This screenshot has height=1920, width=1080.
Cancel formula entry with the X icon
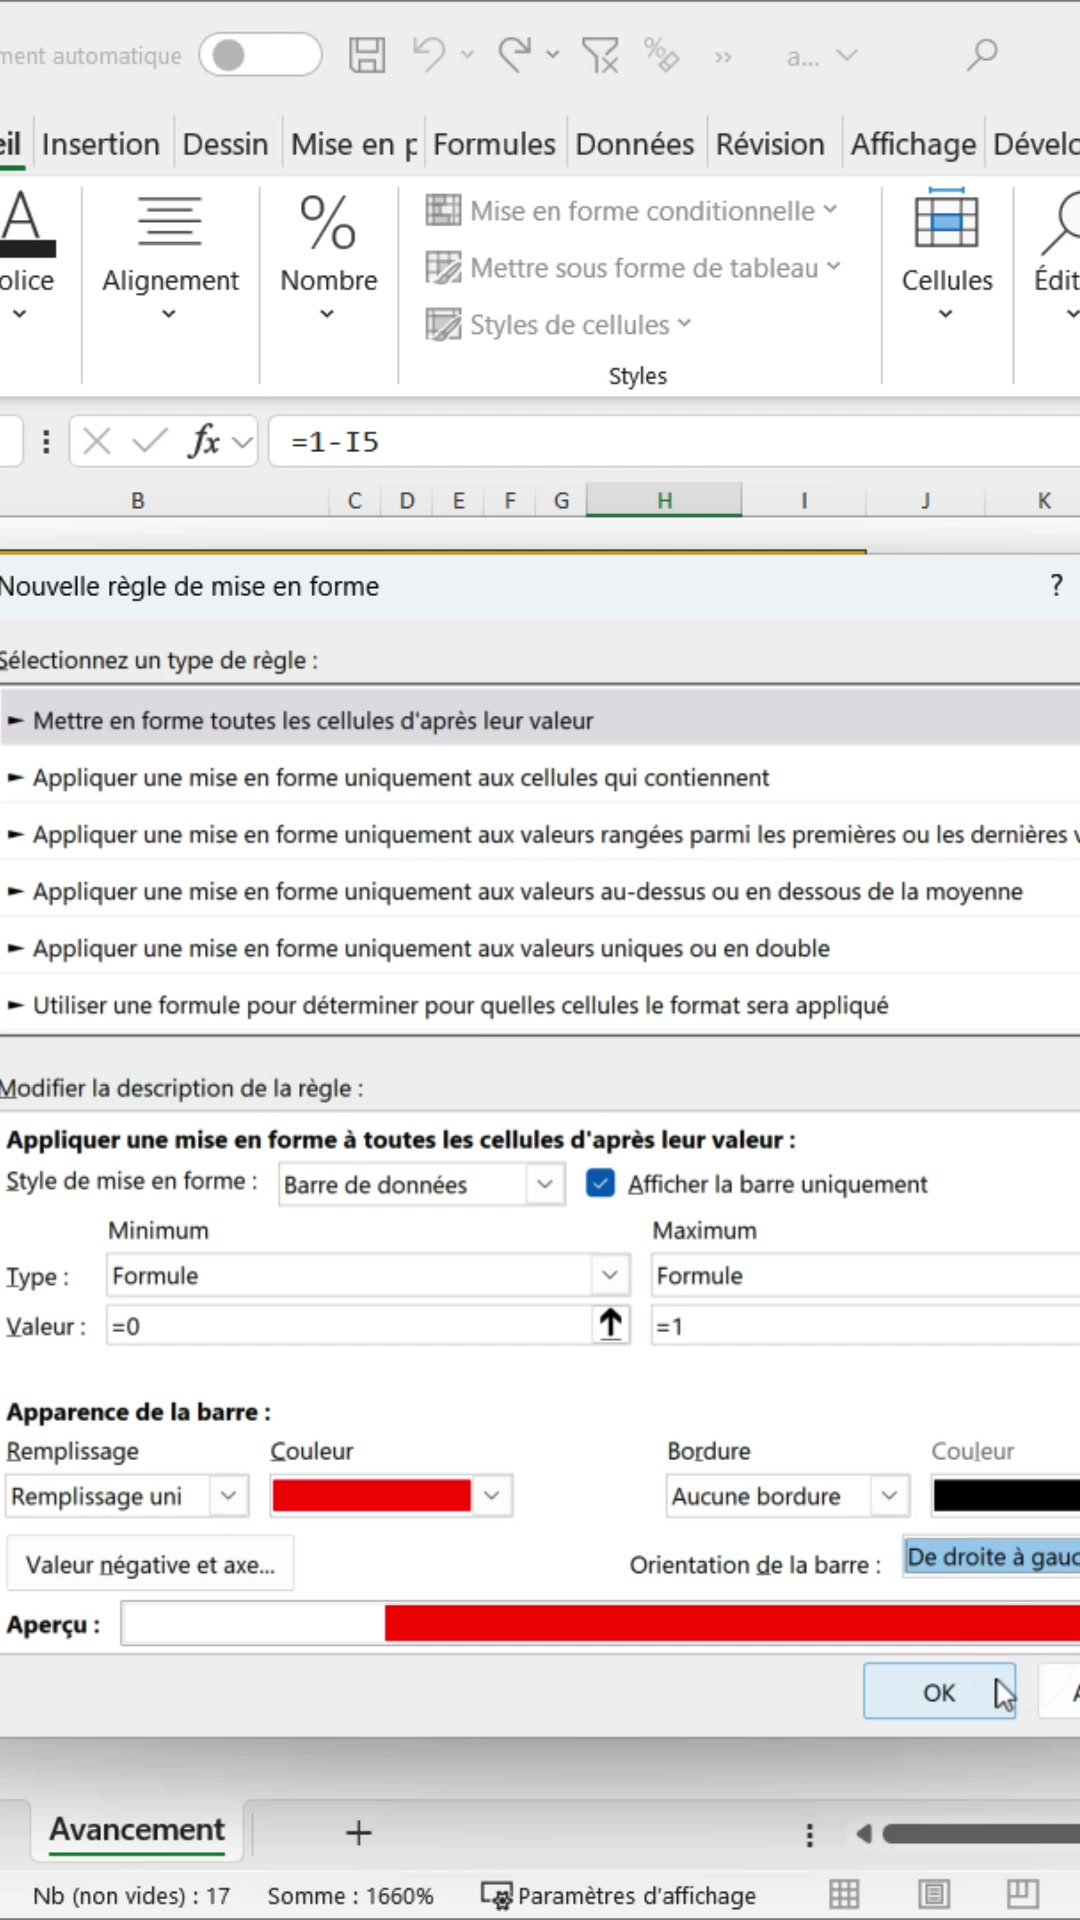point(97,441)
